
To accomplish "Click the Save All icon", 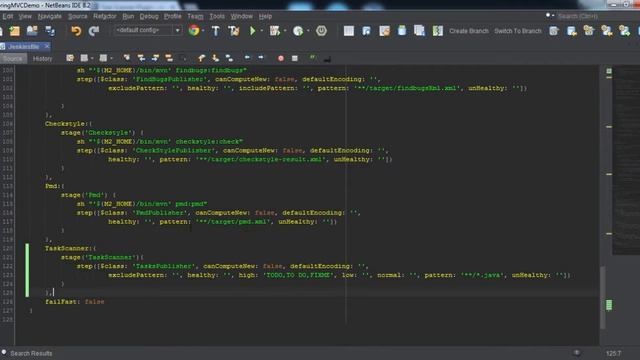I will click(50, 31).
